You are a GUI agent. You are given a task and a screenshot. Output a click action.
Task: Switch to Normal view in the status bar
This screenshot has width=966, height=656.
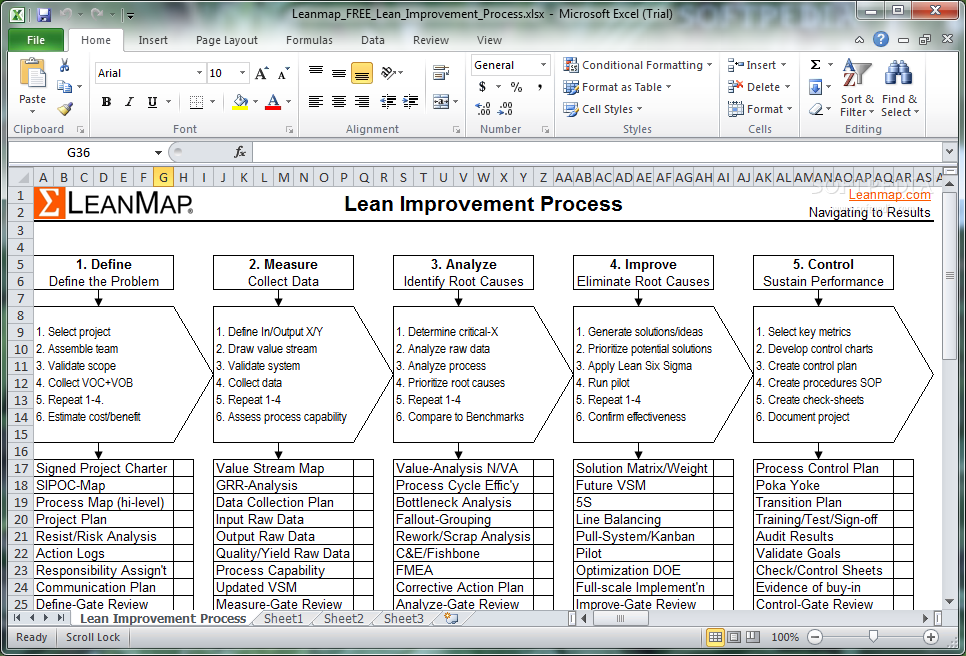click(x=715, y=637)
